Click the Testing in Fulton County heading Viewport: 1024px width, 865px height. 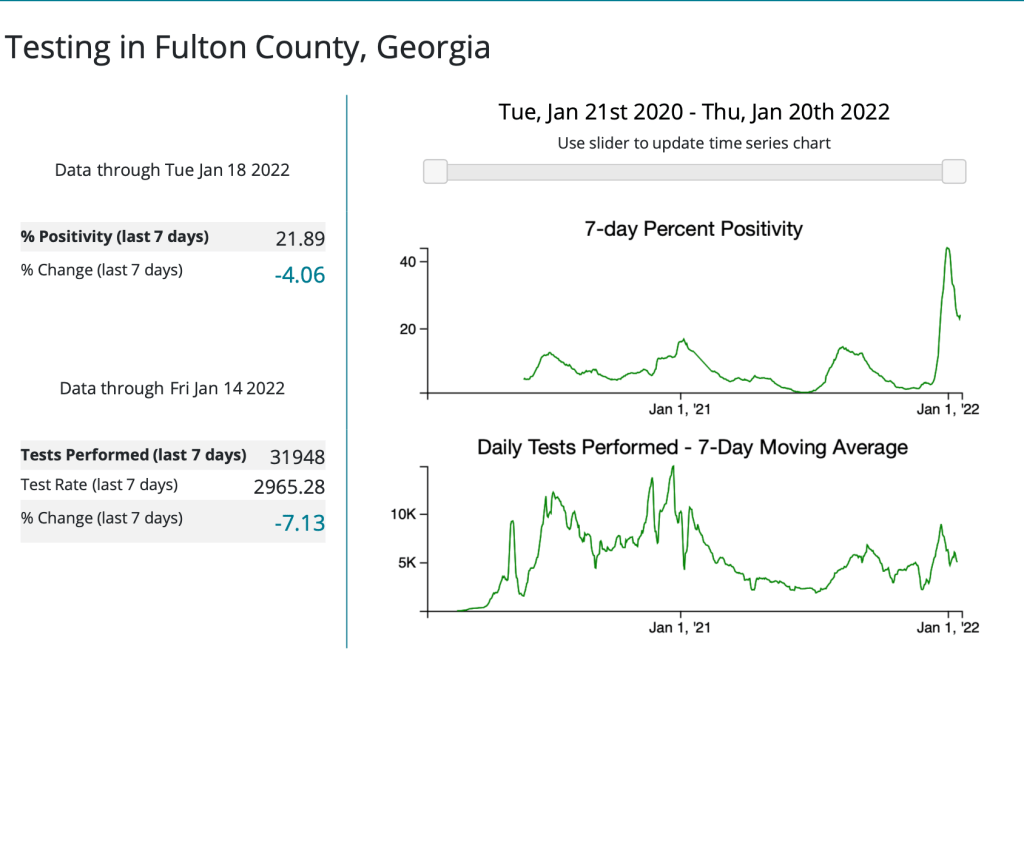[x=248, y=47]
